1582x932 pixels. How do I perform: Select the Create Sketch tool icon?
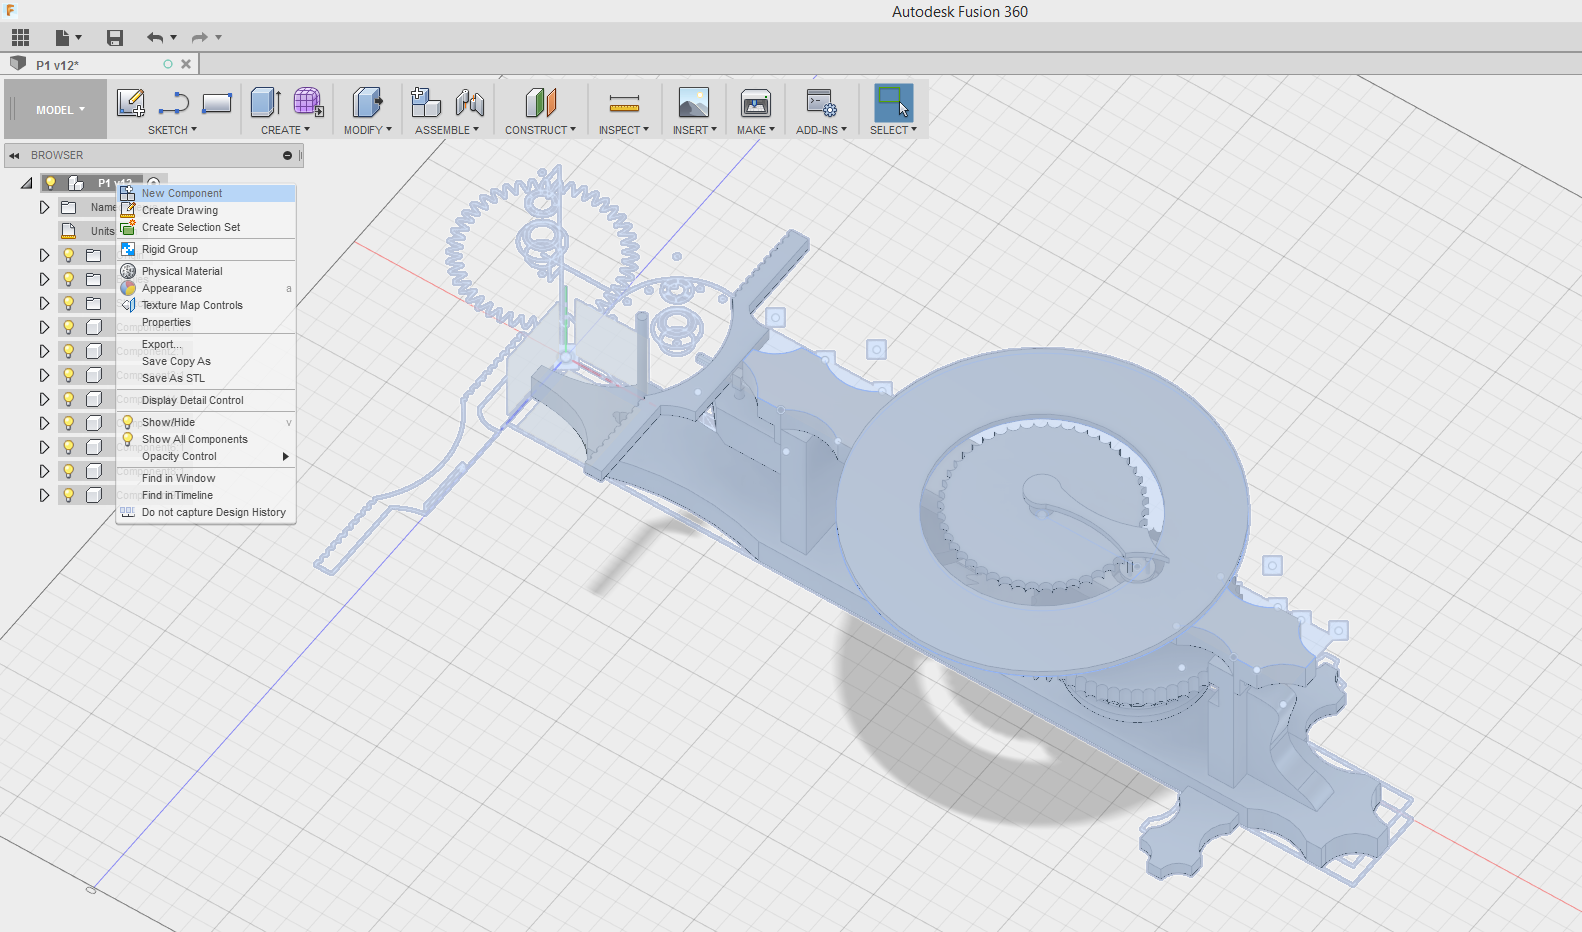tap(131, 103)
